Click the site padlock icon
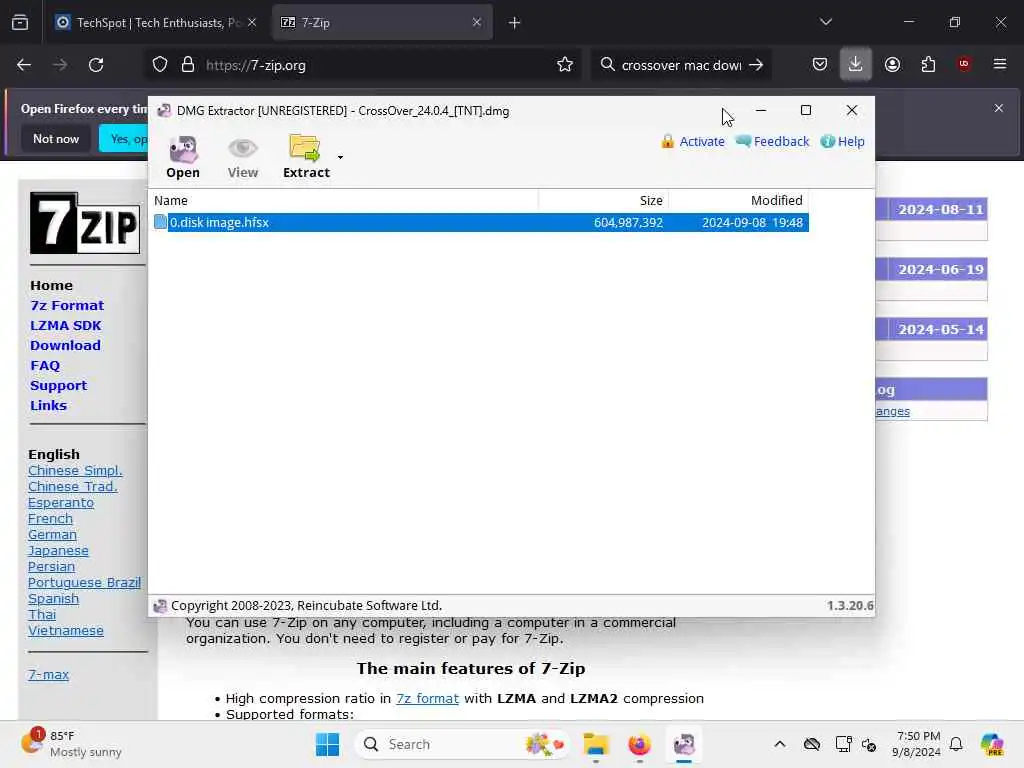Image resolution: width=1024 pixels, height=768 pixels. point(188,65)
